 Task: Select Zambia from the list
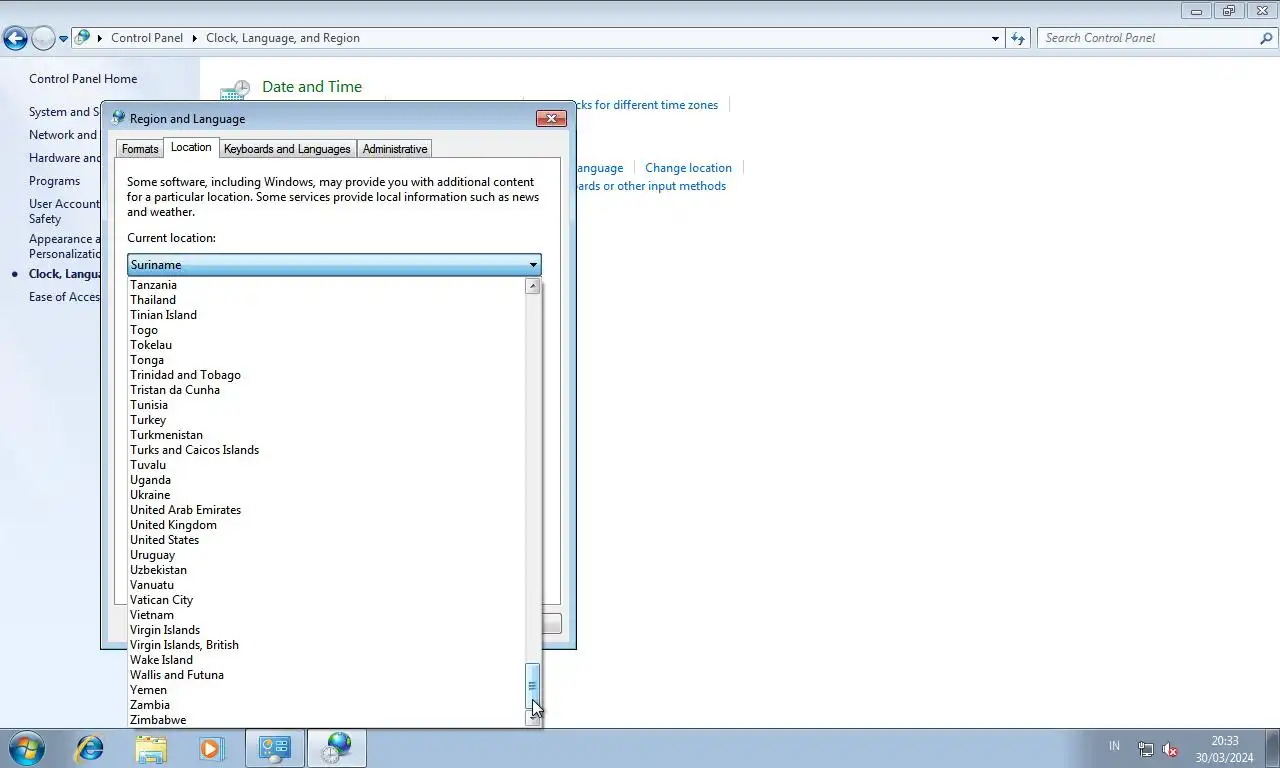point(327,705)
